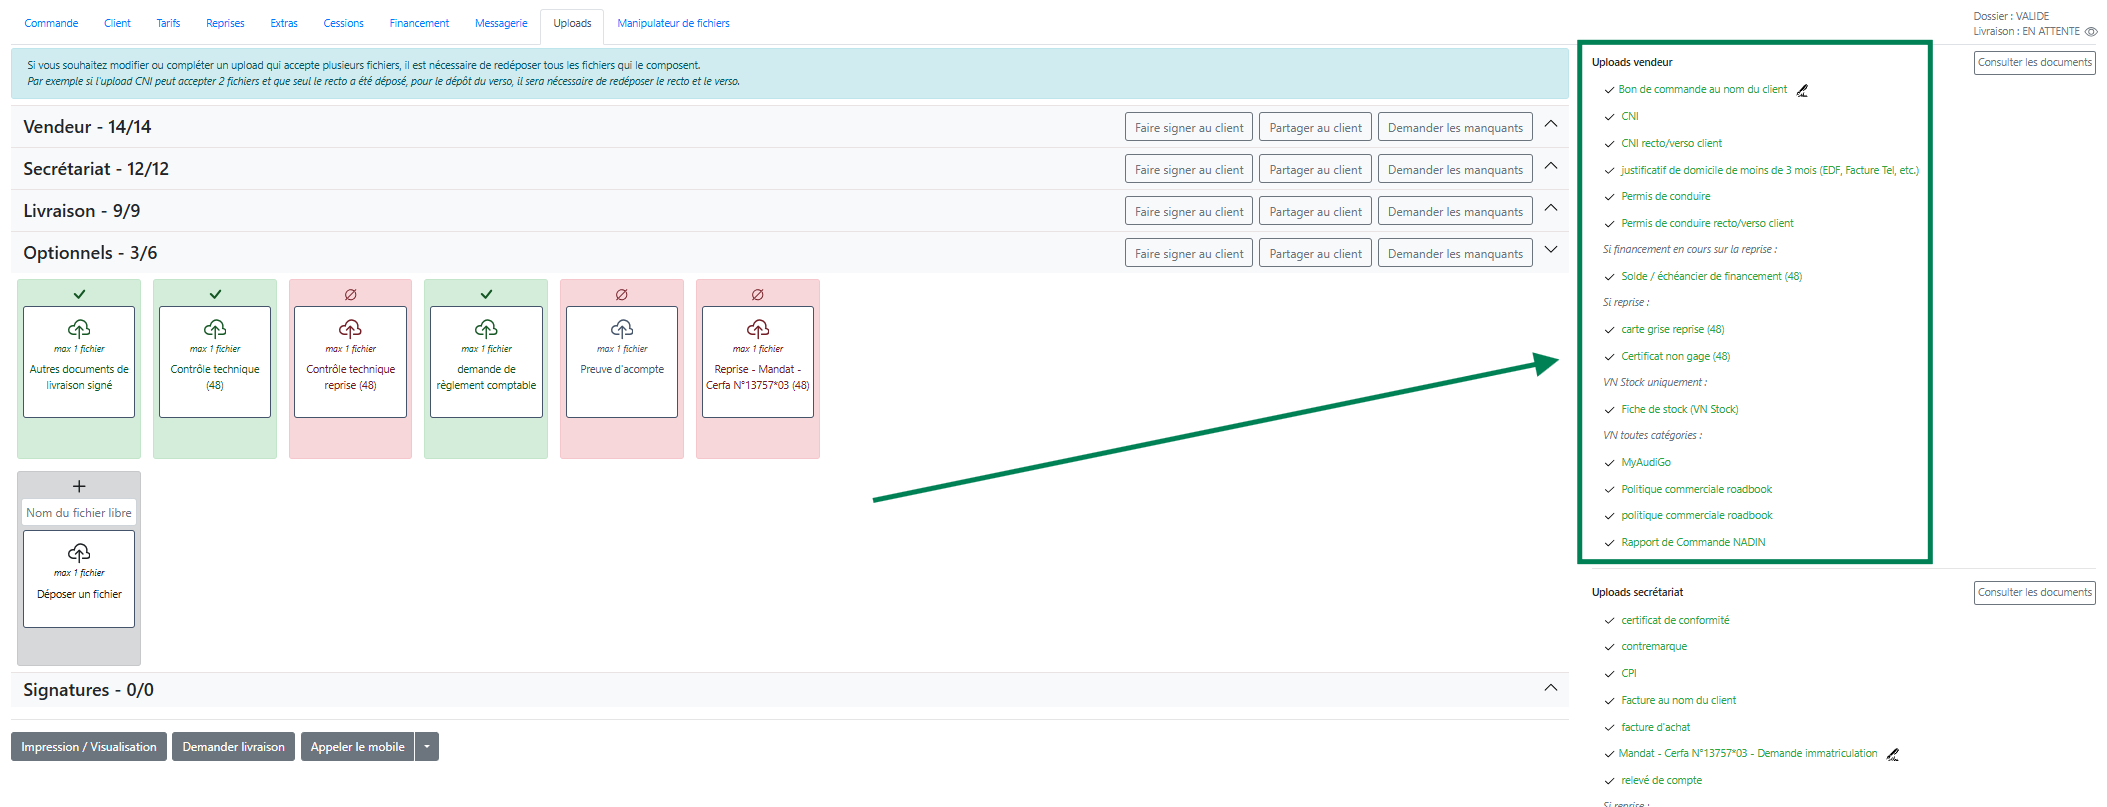Switch to the Financement tab
2107x807 pixels.
[419, 23]
